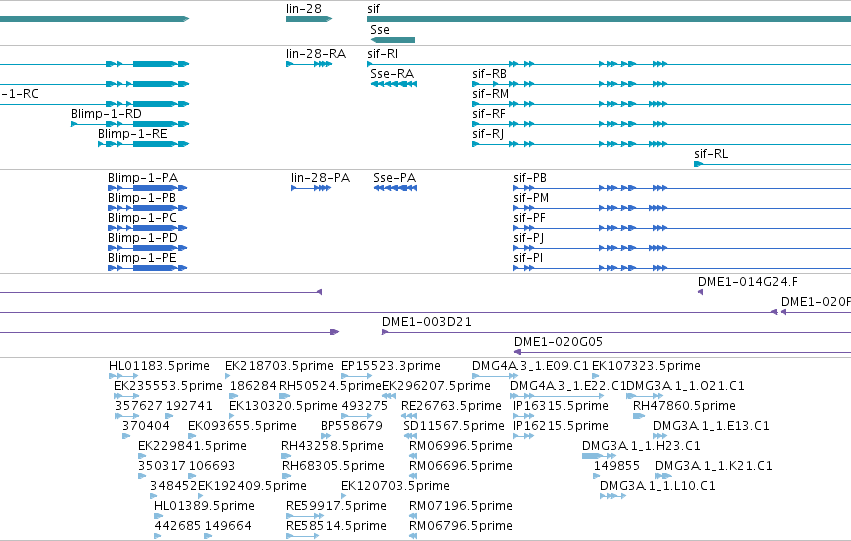
Task: Click the Sse gene label
Action: [x=380, y=30]
